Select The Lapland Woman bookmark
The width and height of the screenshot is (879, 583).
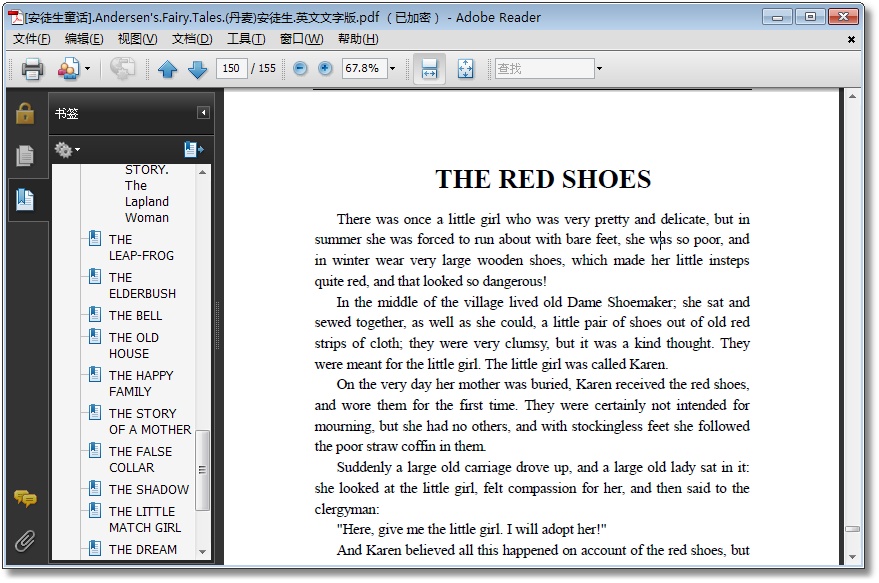click(146, 201)
